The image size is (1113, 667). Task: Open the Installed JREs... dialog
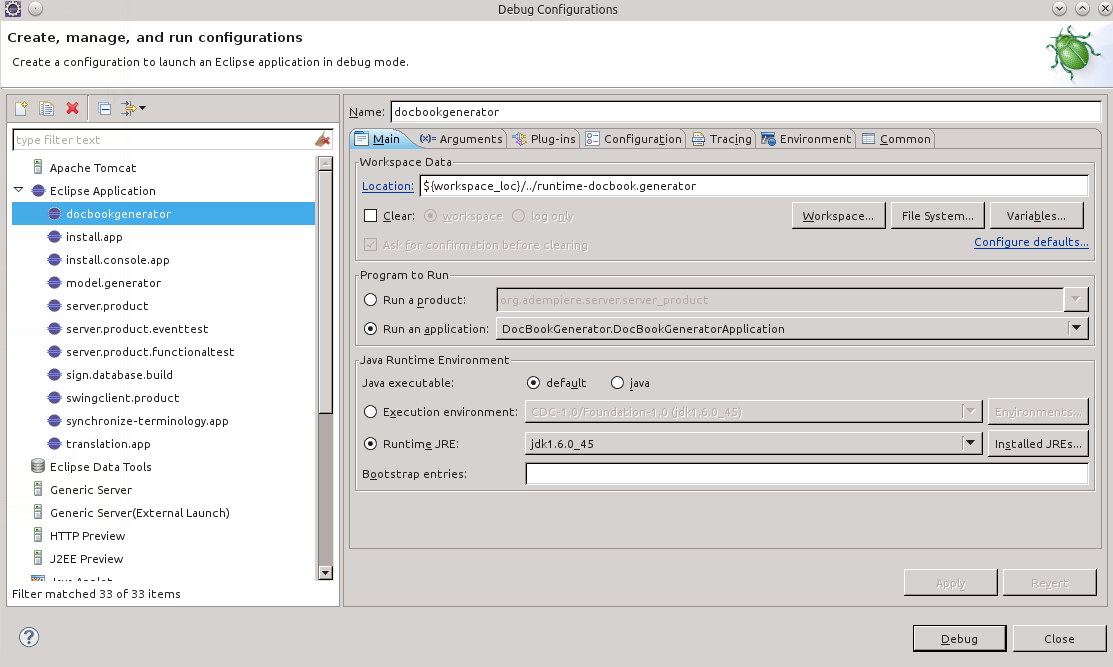tap(1038, 443)
